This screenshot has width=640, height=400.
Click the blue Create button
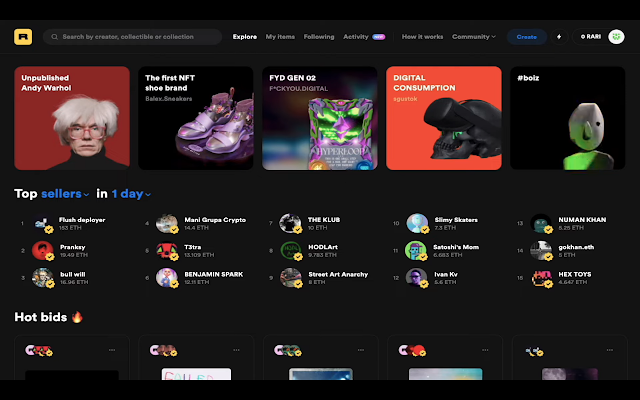pyautogui.click(x=527, y=37)
